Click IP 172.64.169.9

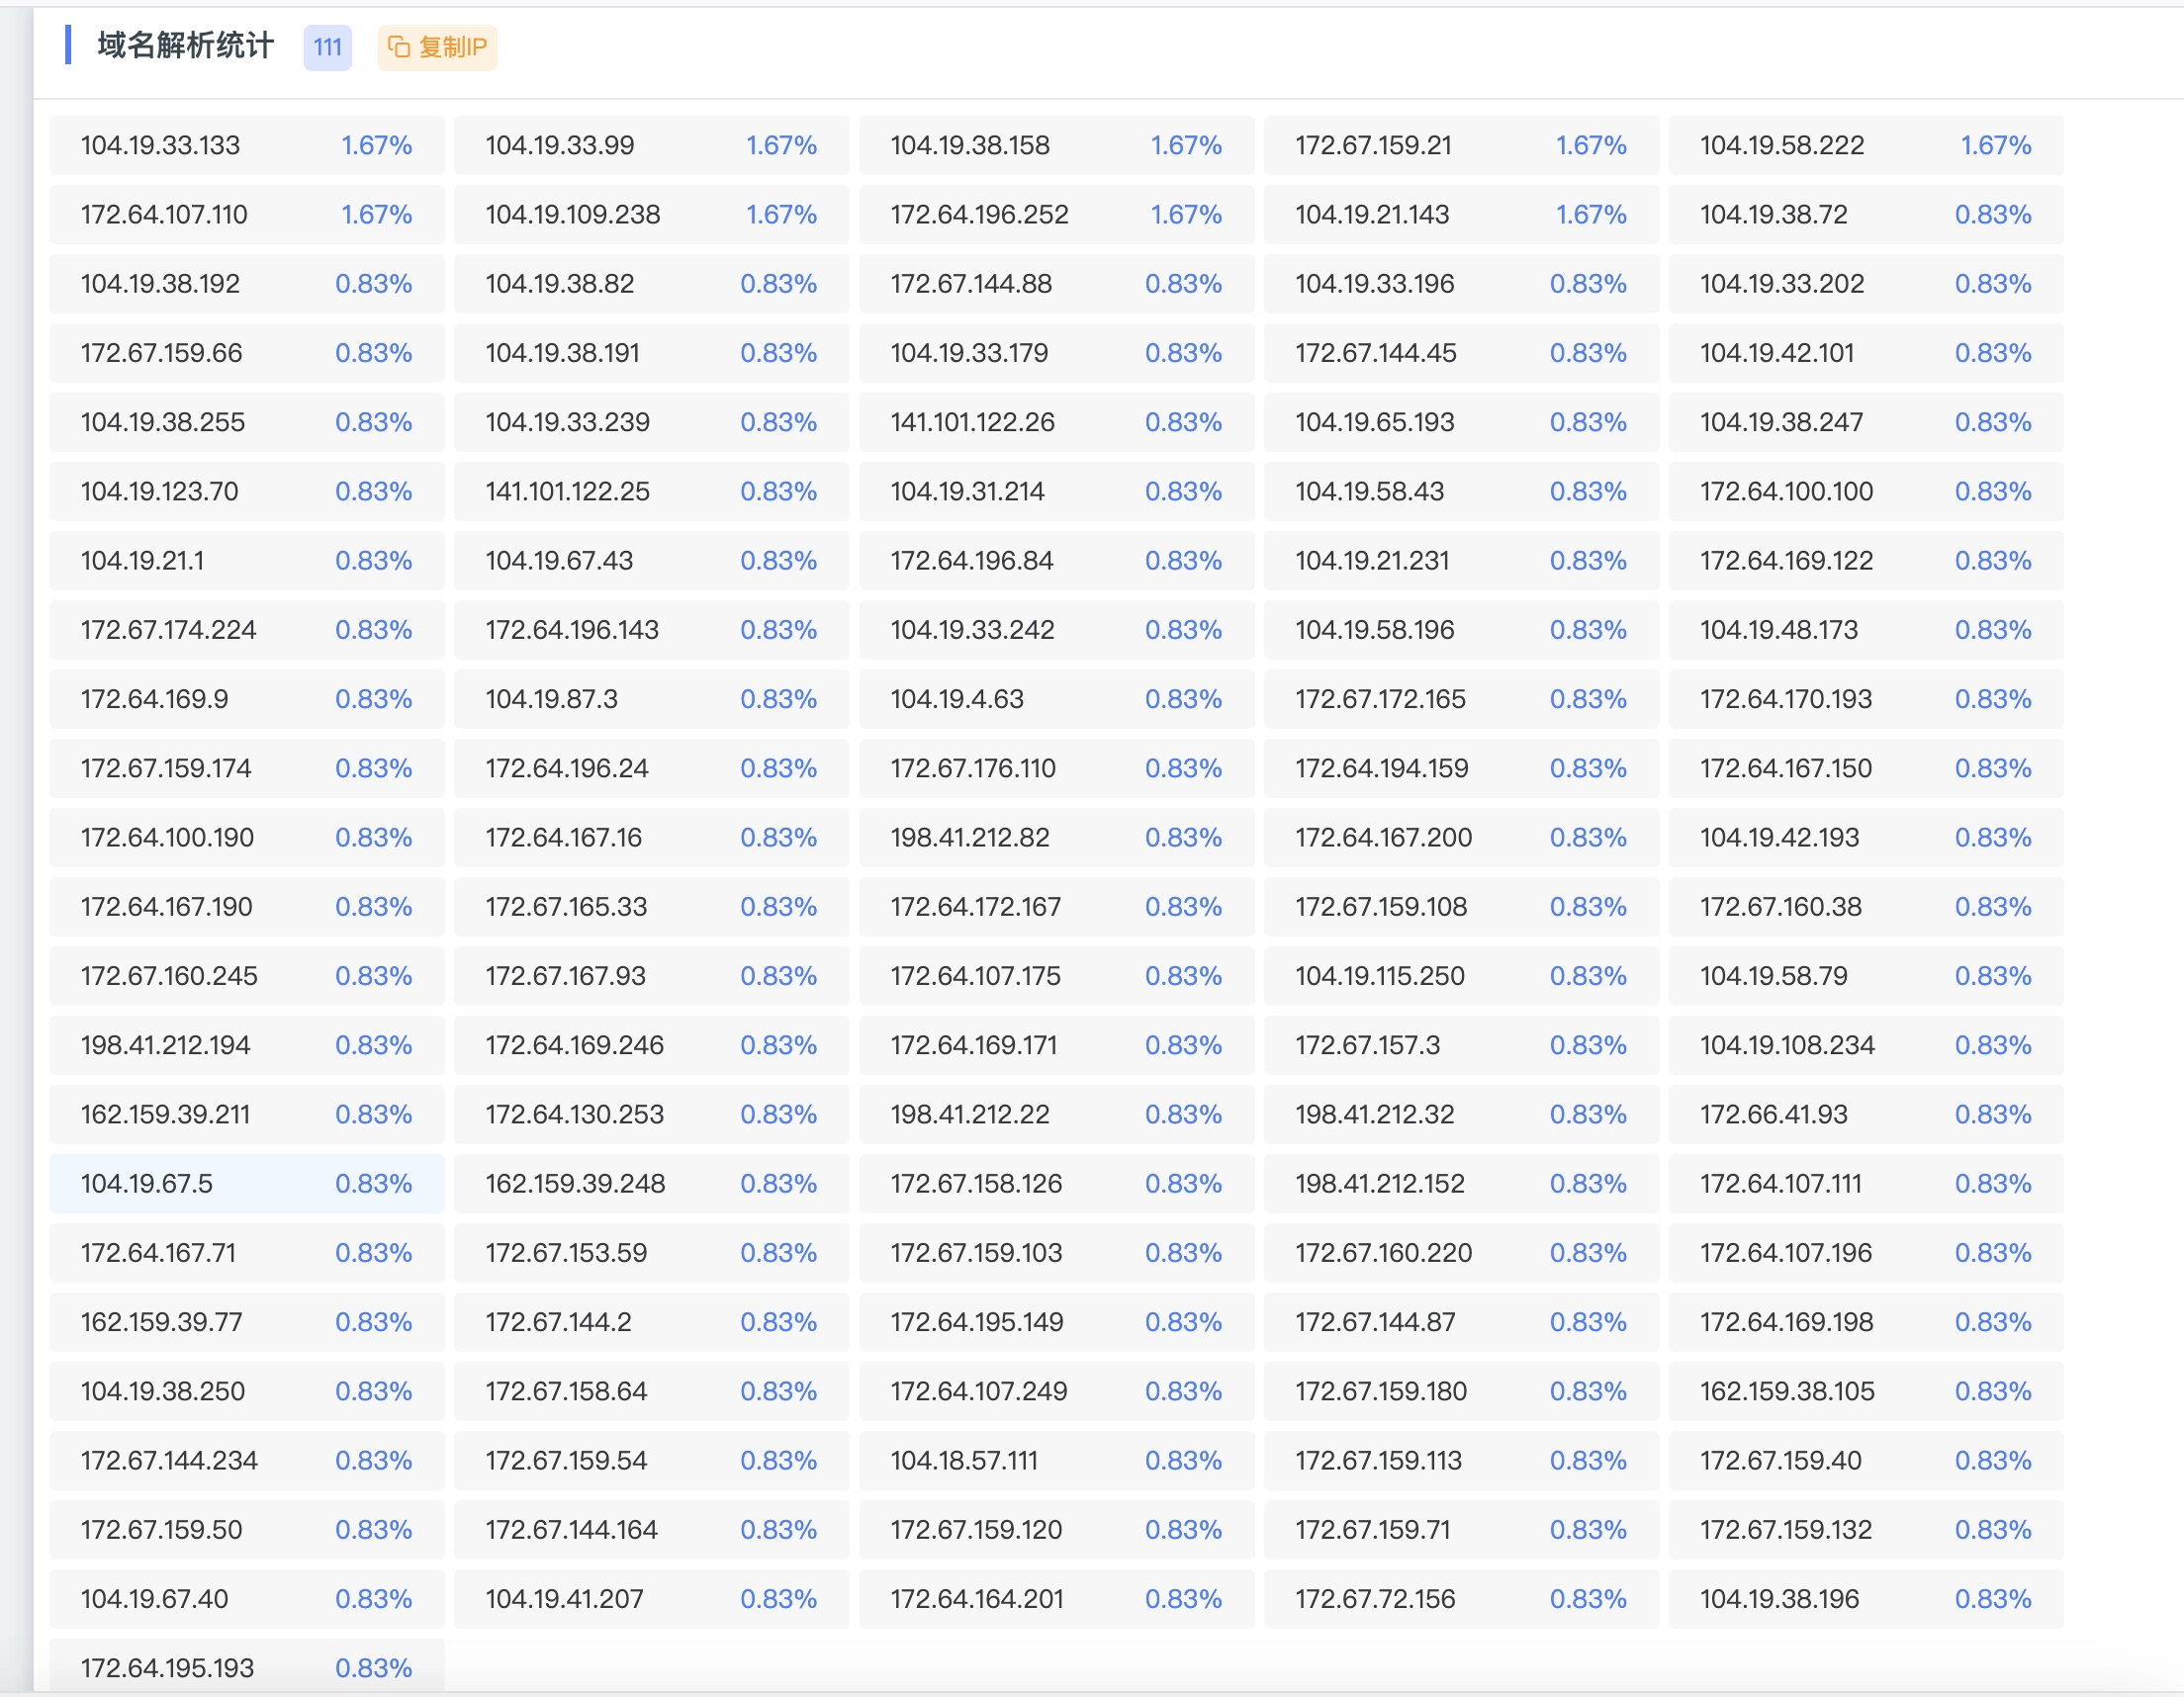click(x=247, y=699)
